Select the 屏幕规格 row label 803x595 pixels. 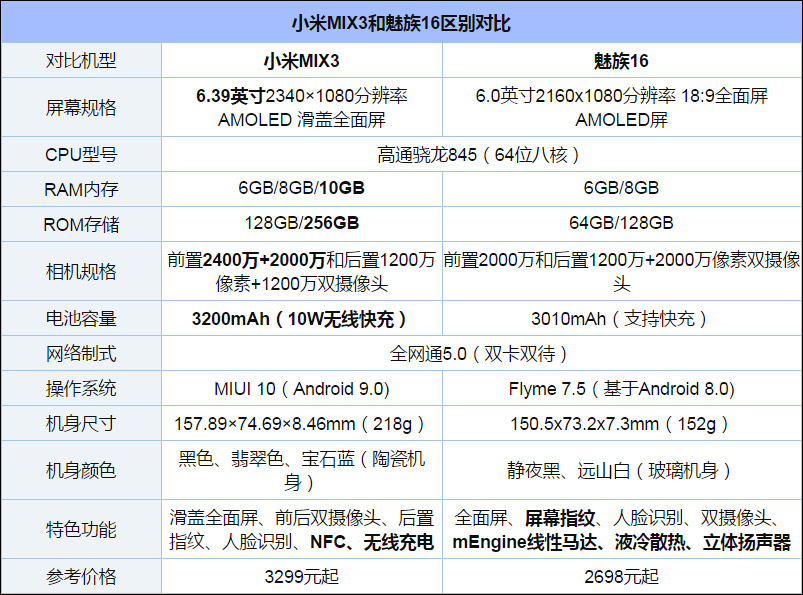point(81,108)
